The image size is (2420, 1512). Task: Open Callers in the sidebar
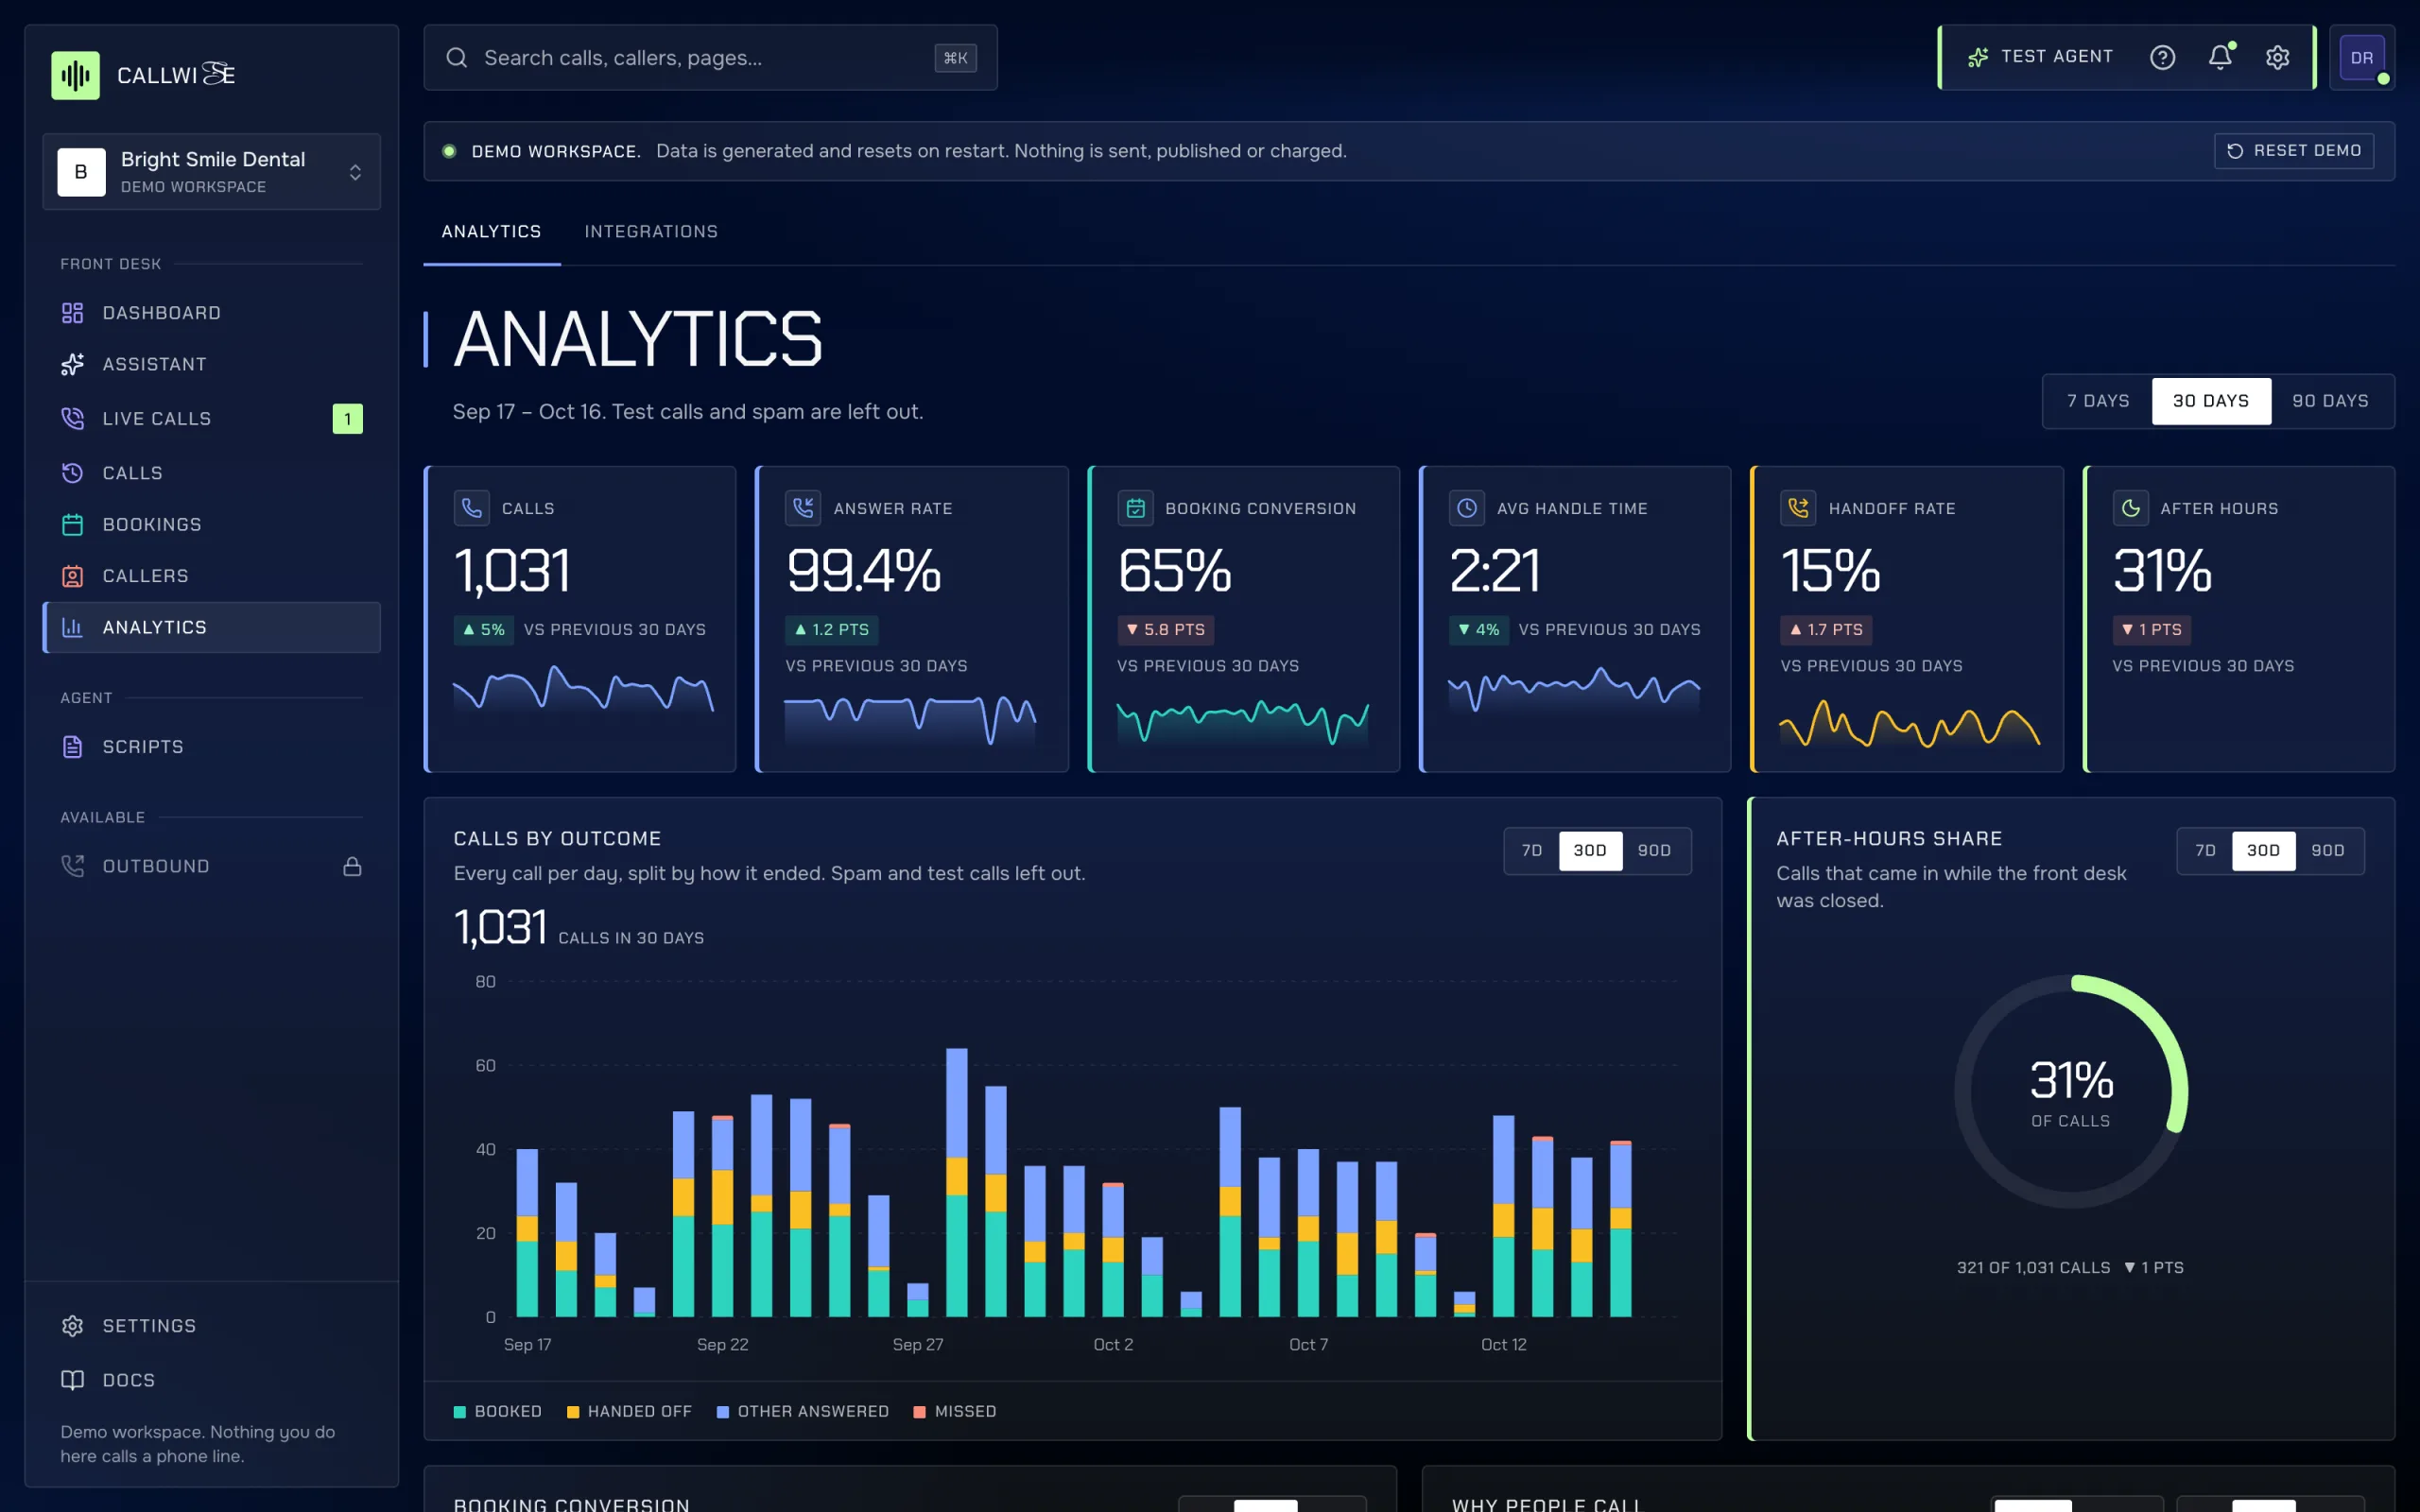[x=211, y=576]
